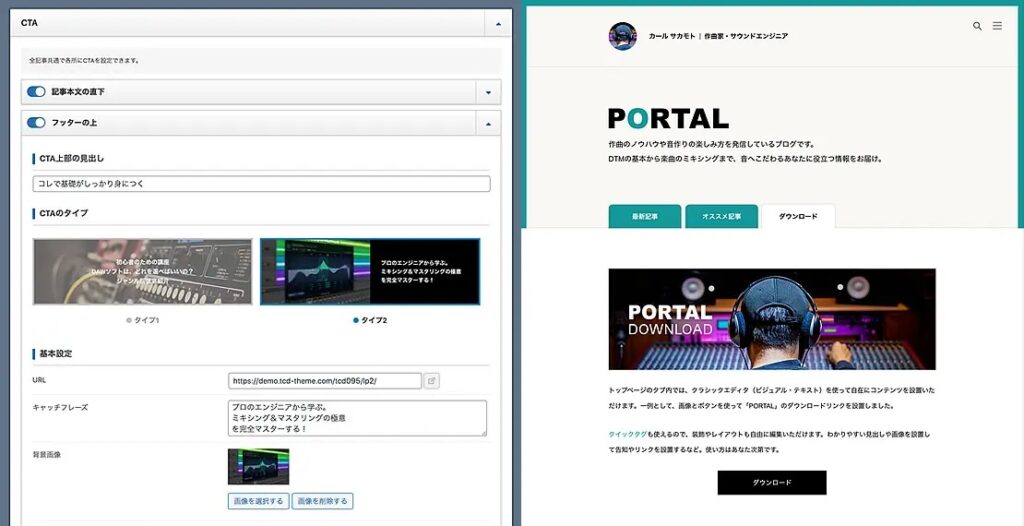Screen dimensions: 1024x526
Task: Choose the タイプ2 CTA preview image
Action: click(370, 272)
